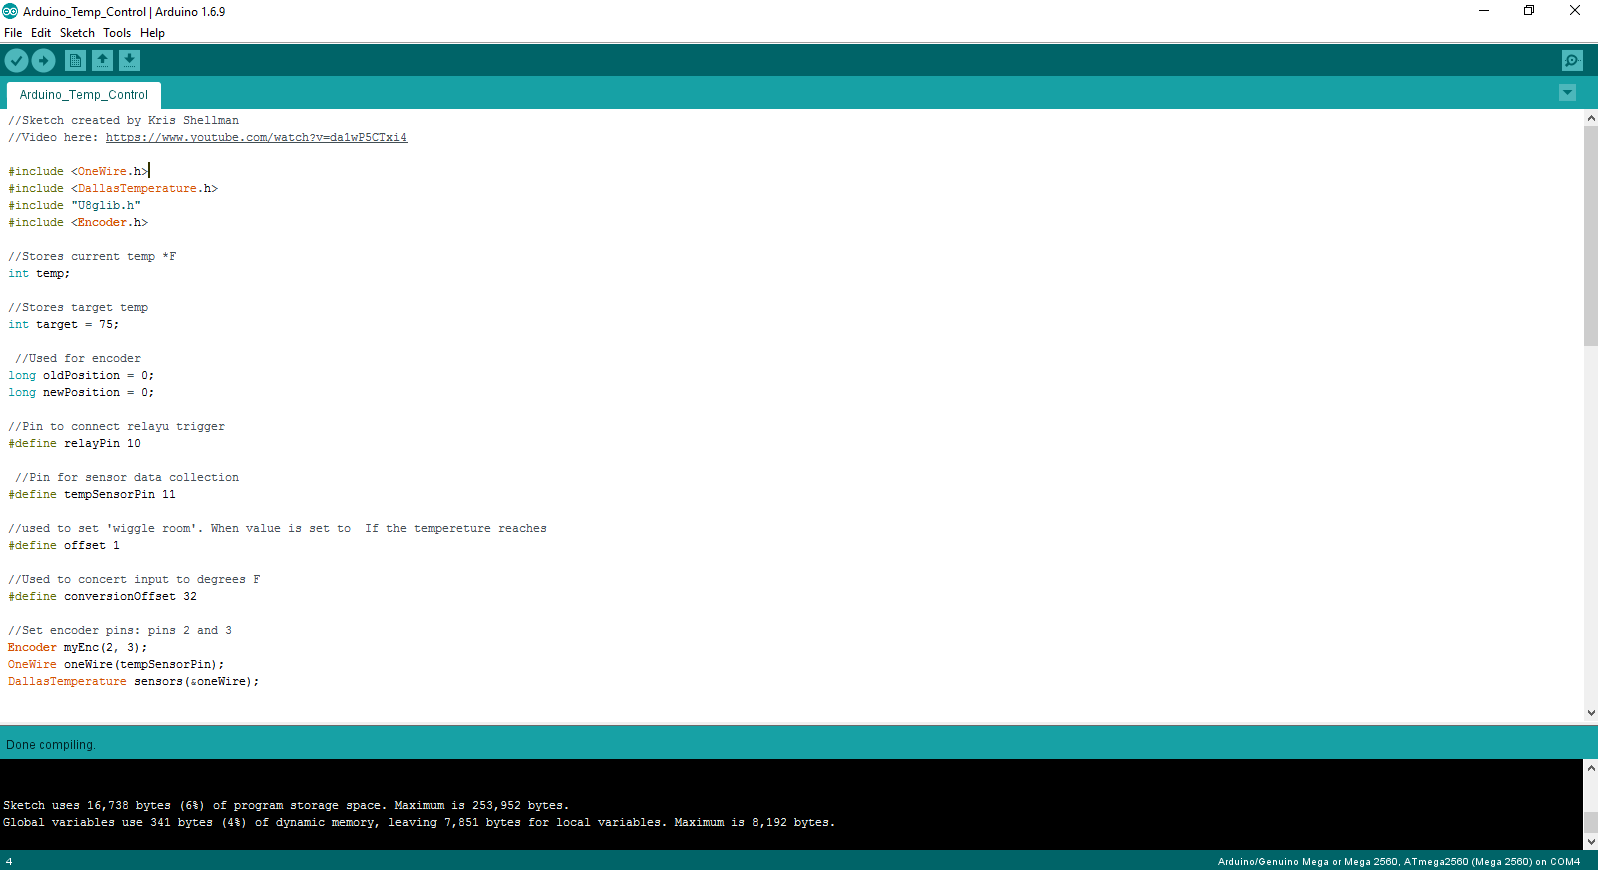Click console scrollbar up arrow
This screenshot has width=1598, height=870.
(1590, 767)
